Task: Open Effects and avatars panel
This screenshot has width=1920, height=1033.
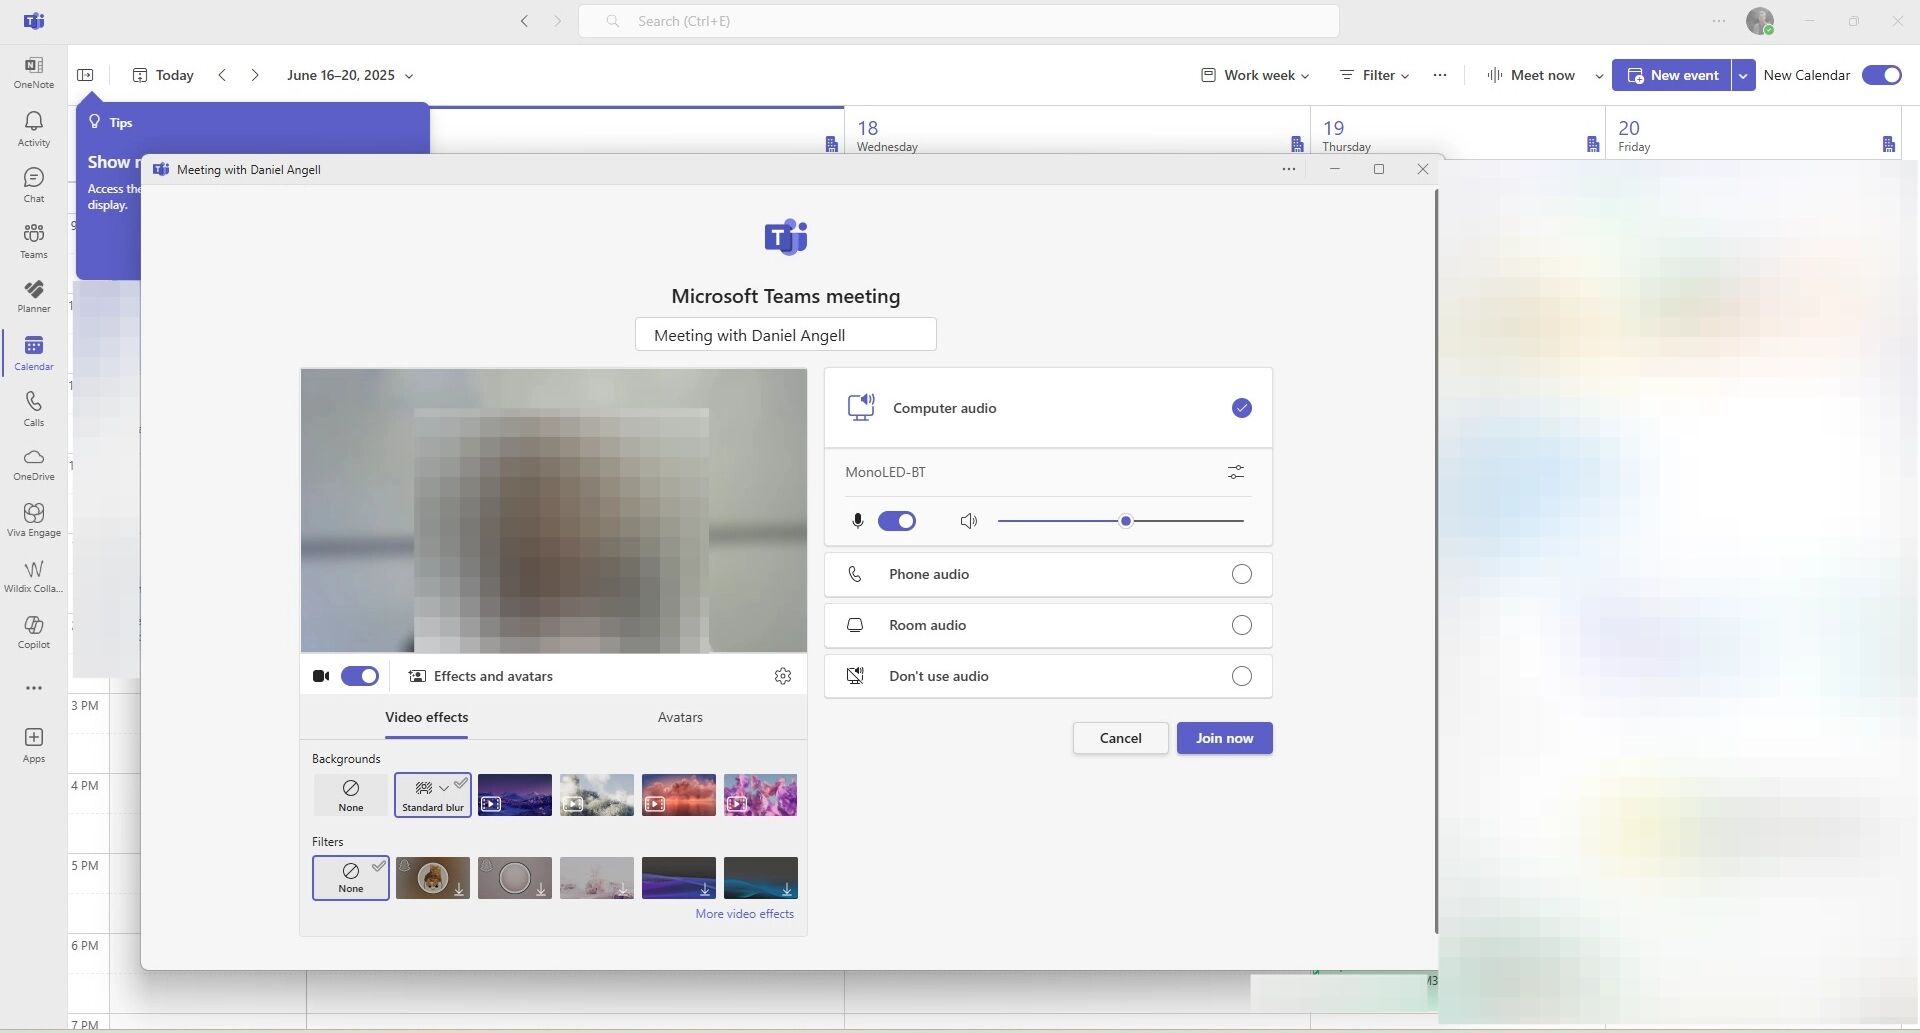Action: 481,676
